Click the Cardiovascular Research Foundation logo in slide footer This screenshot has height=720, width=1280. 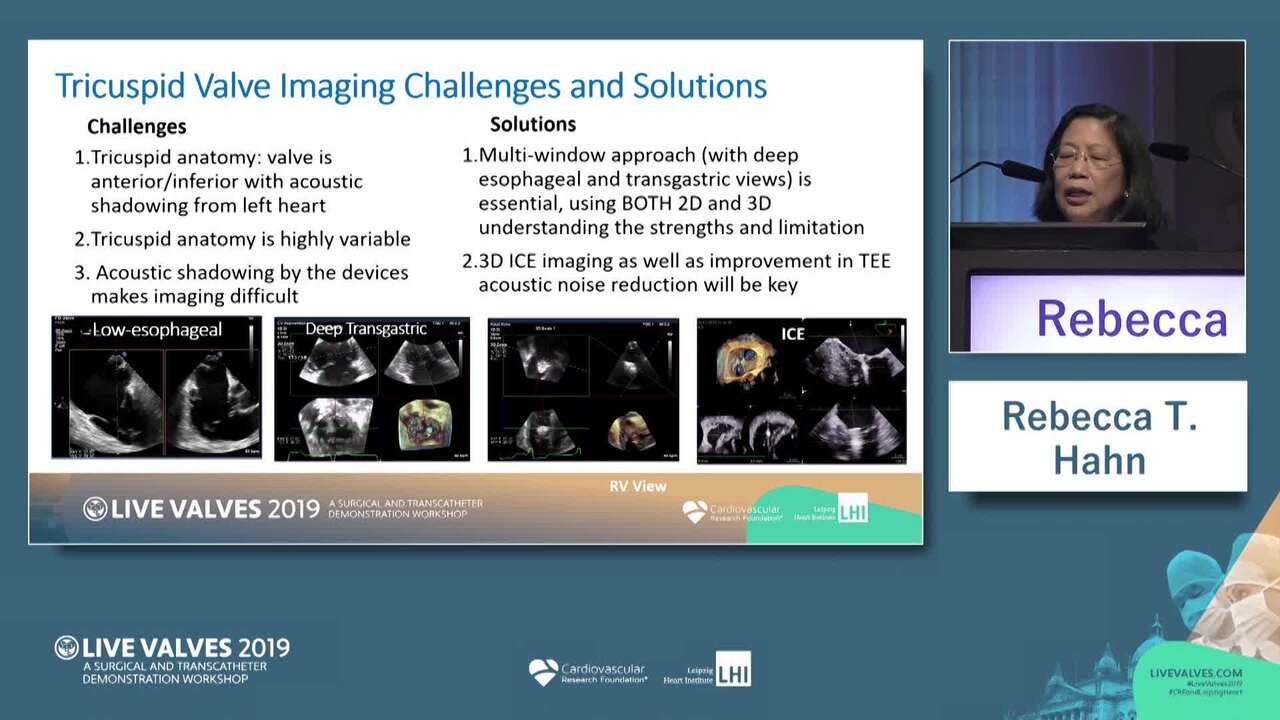click(732, 512)
